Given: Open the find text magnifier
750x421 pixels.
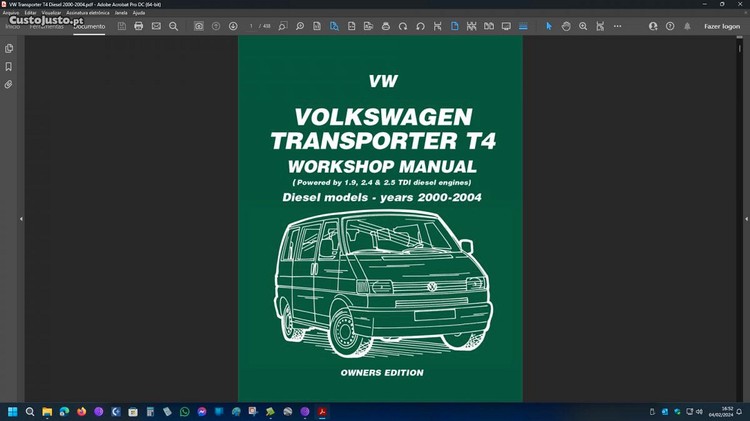Looking at the screenshot, I should [x=173, y=26].
